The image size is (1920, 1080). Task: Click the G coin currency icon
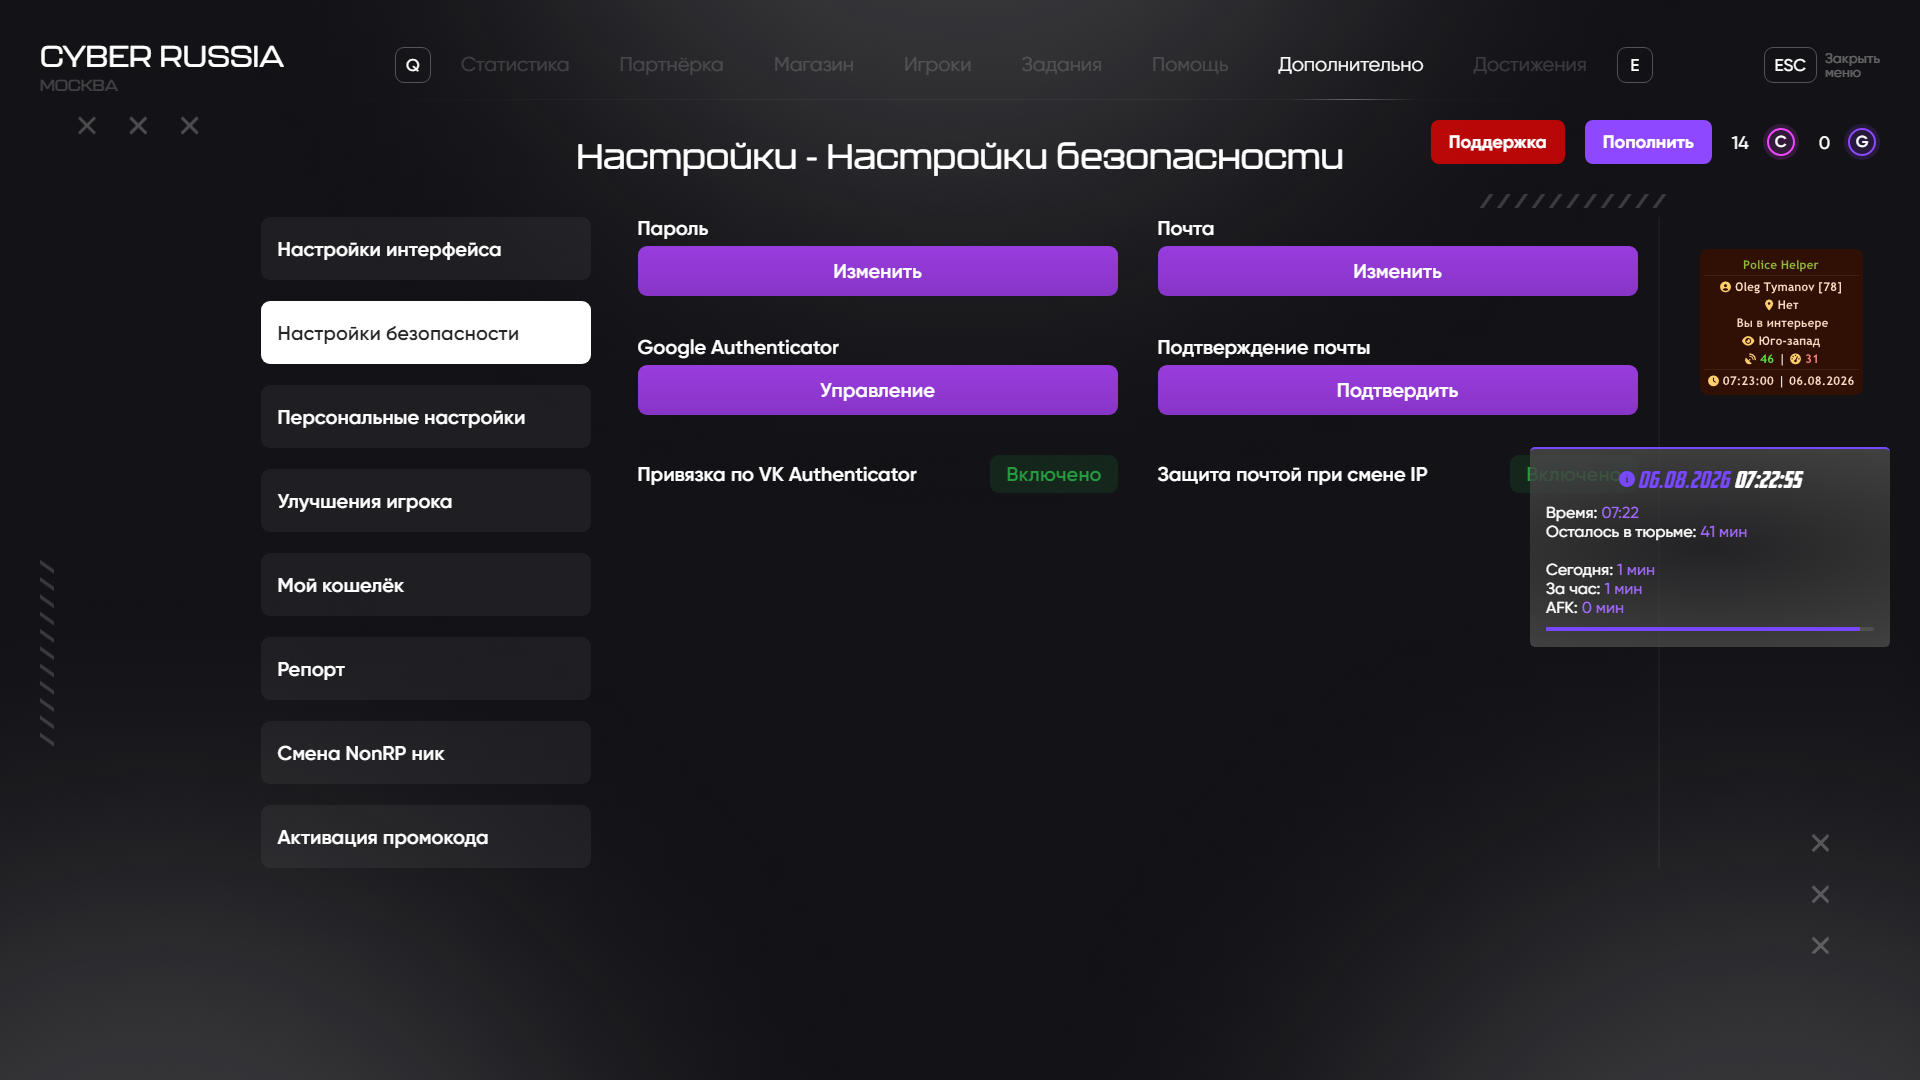click(1862, 142)
